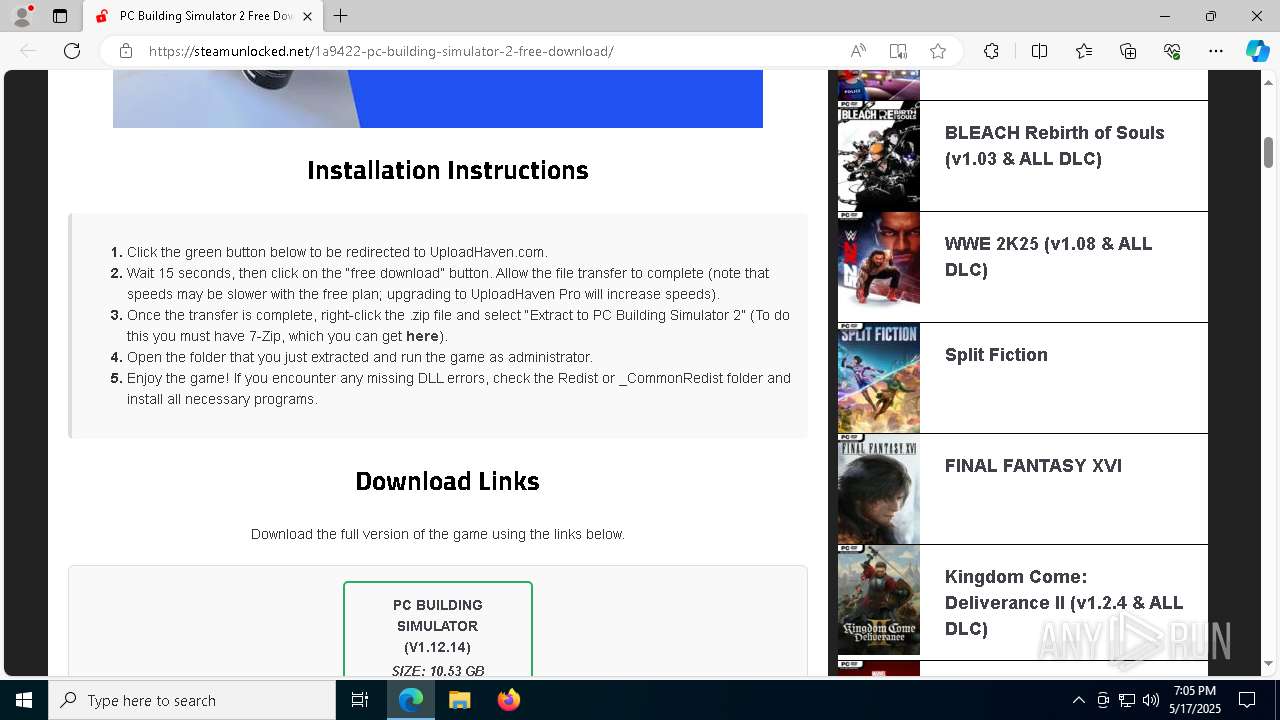Click WWE 2K25 cover thumbnail
The height and width of the screenshot is (720, 1280).
pos(879,267)
